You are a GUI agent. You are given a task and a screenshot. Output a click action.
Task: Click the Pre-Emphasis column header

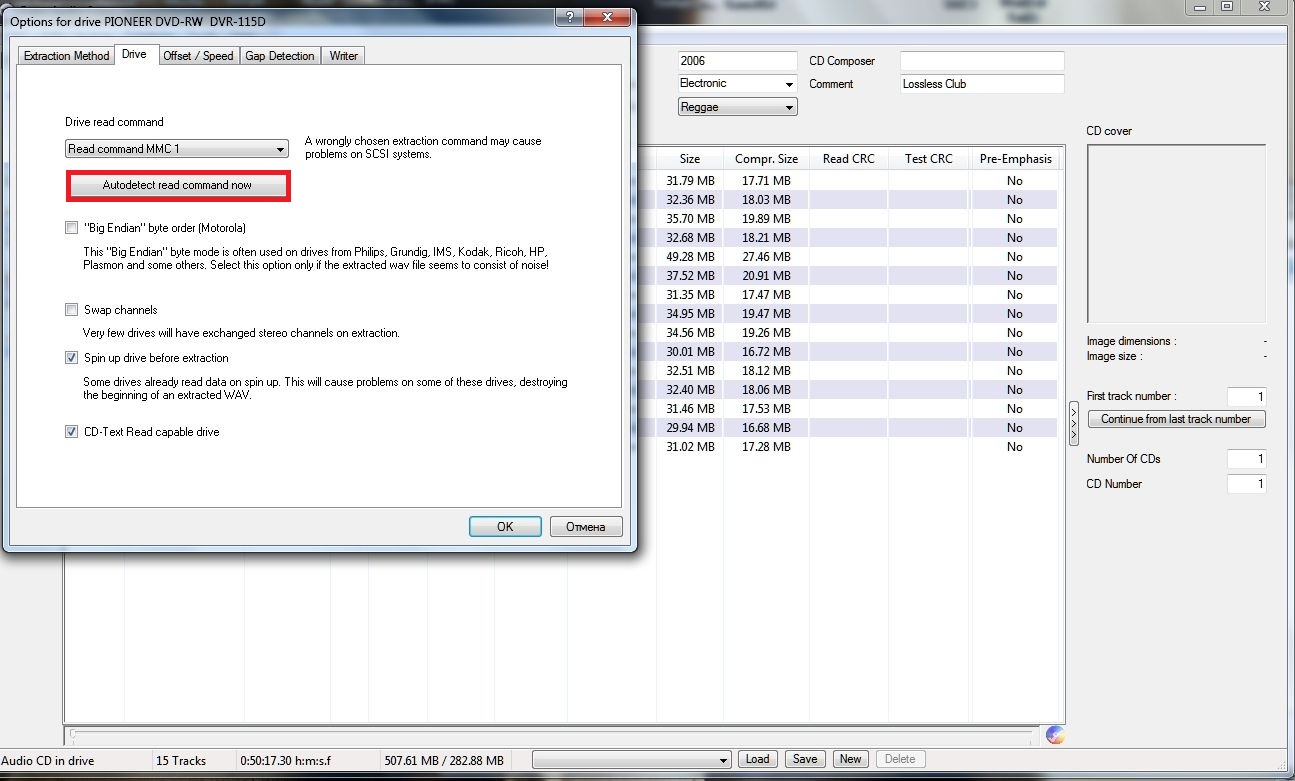pos(1015,159)
